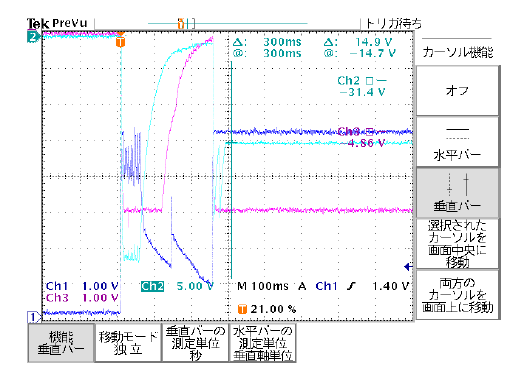The image size is (514, 372).
Task: Click the orange T trigger position marker
Action: point(121,42)
